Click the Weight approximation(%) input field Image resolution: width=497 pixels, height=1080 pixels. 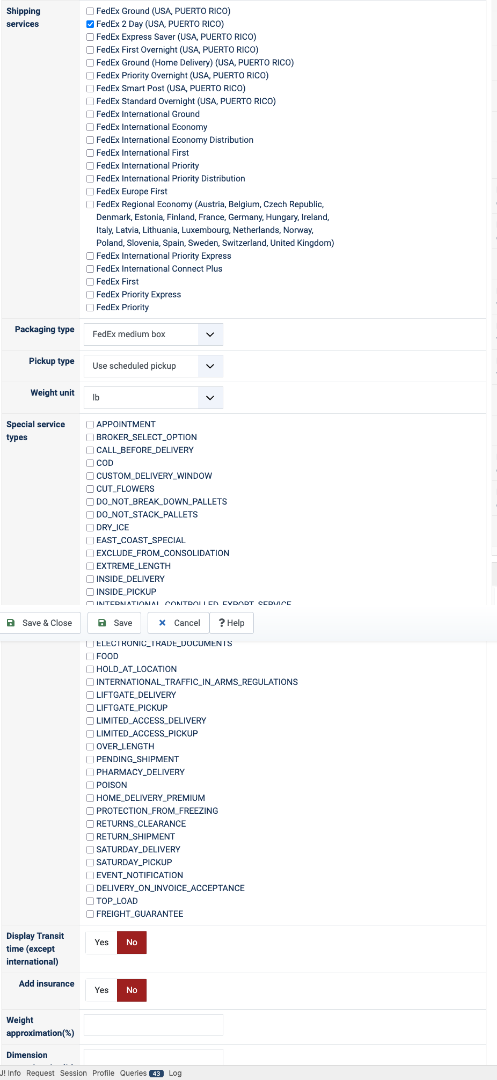coord(154,1025)
